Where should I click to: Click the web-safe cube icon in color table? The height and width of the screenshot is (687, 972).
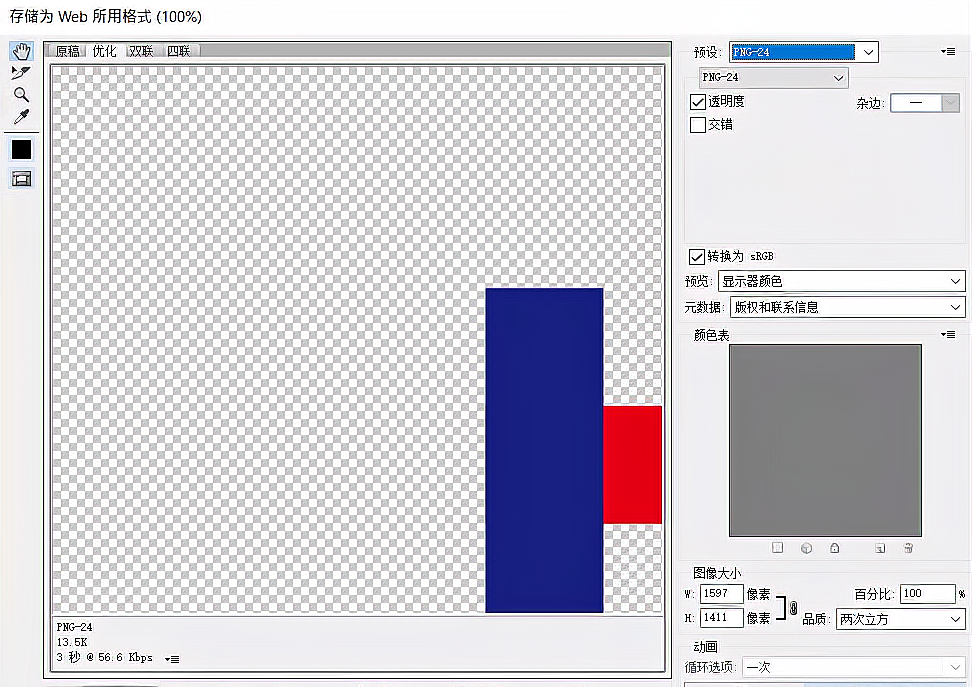(806, 547)
